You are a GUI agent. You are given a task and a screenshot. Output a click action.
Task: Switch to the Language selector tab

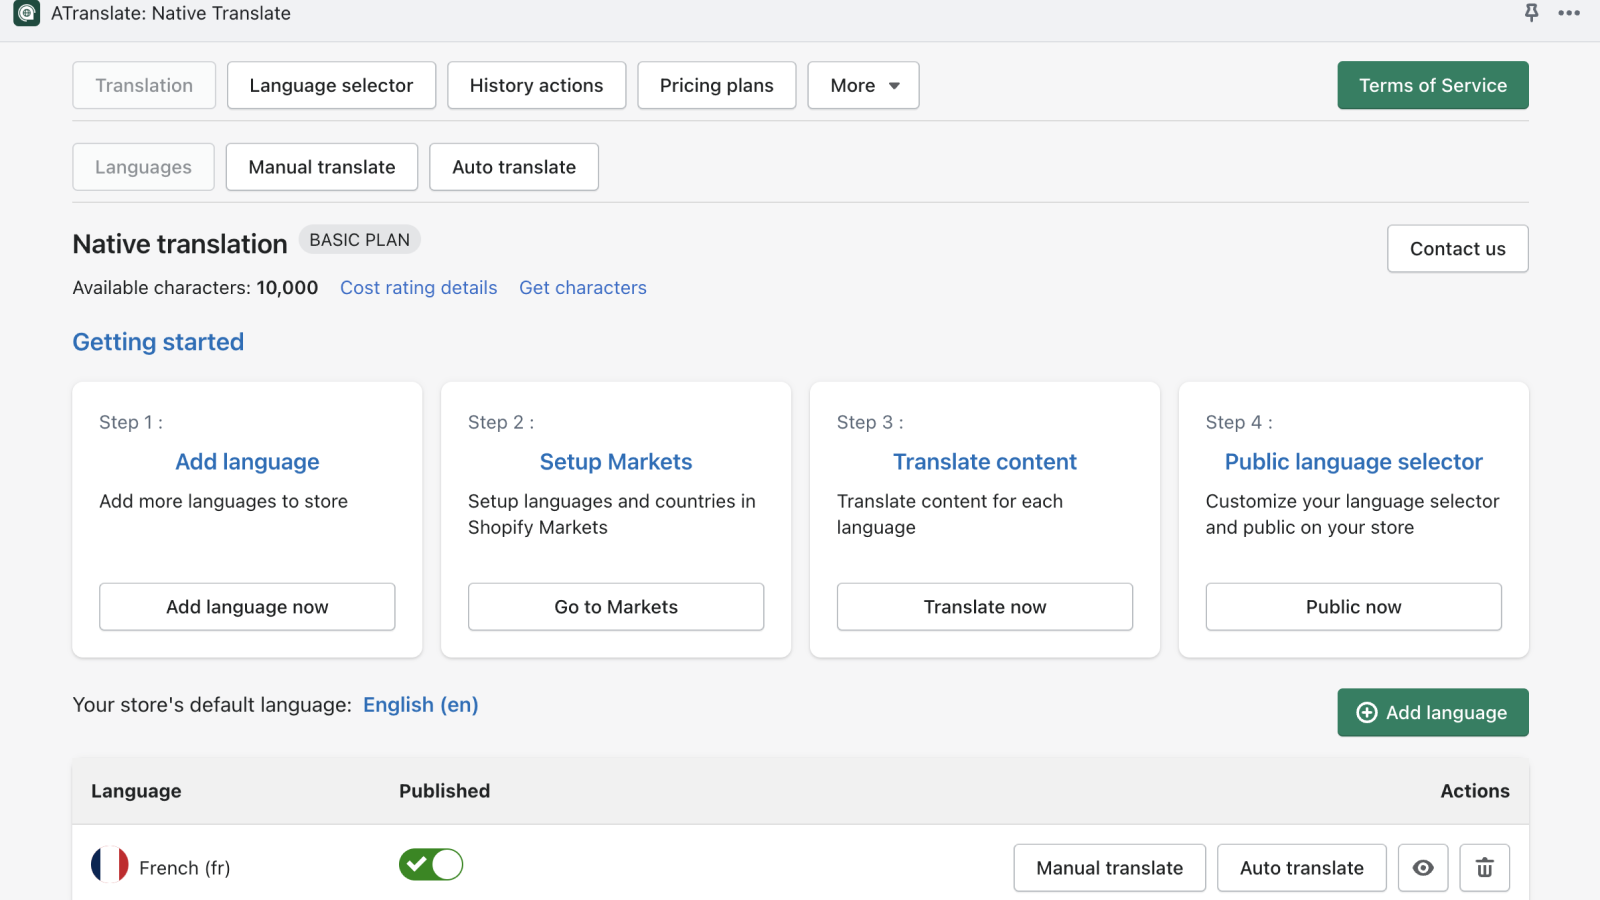point(331,85)
